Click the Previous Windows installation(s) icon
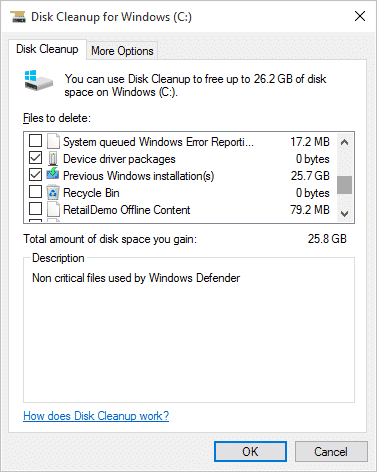This screenshot has width=377, height=472. (53, 174)
